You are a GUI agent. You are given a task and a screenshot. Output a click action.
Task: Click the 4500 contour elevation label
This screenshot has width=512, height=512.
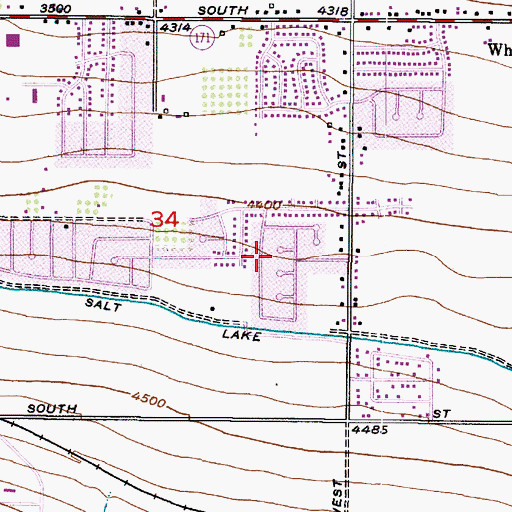(149, 399)
